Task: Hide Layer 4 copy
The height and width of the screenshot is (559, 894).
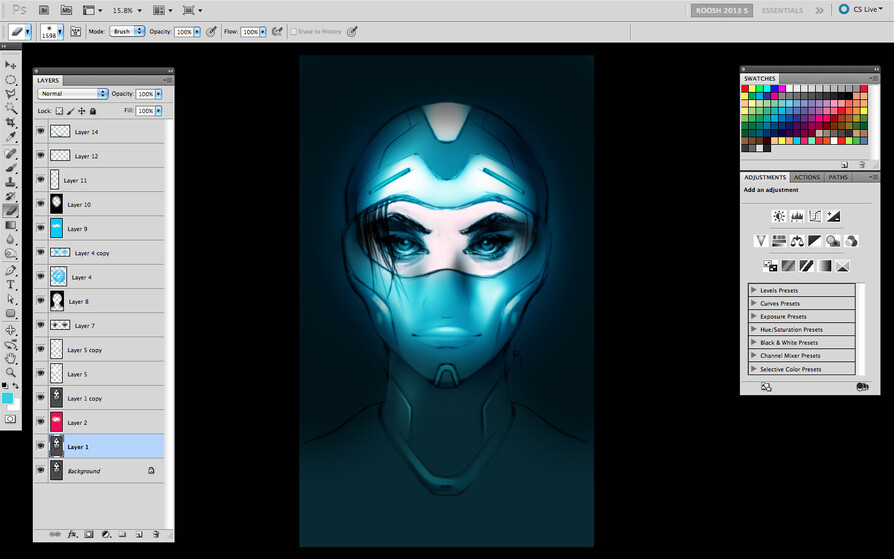Action: point(40,252)
